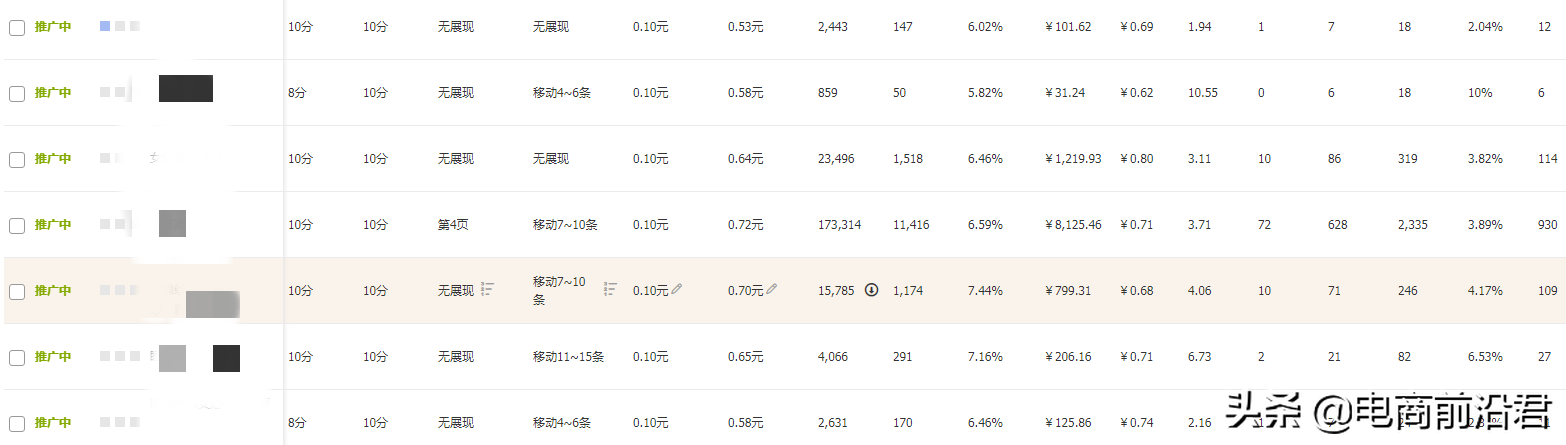1566x445 pixels.
Task: Enable the checkbox in the highlighted 15,785 row
Action: [17, 291]
